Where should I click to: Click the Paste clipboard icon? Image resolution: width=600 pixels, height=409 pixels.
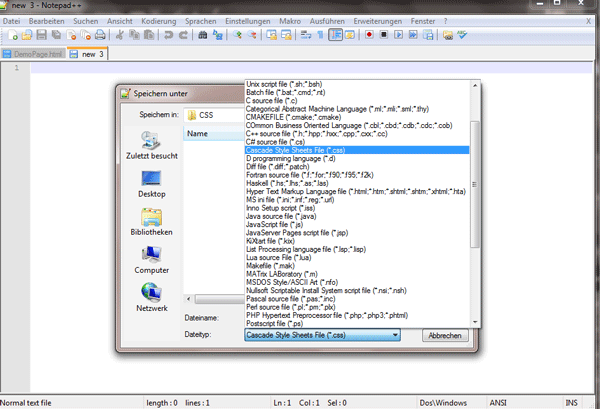(x=149, y=35)
